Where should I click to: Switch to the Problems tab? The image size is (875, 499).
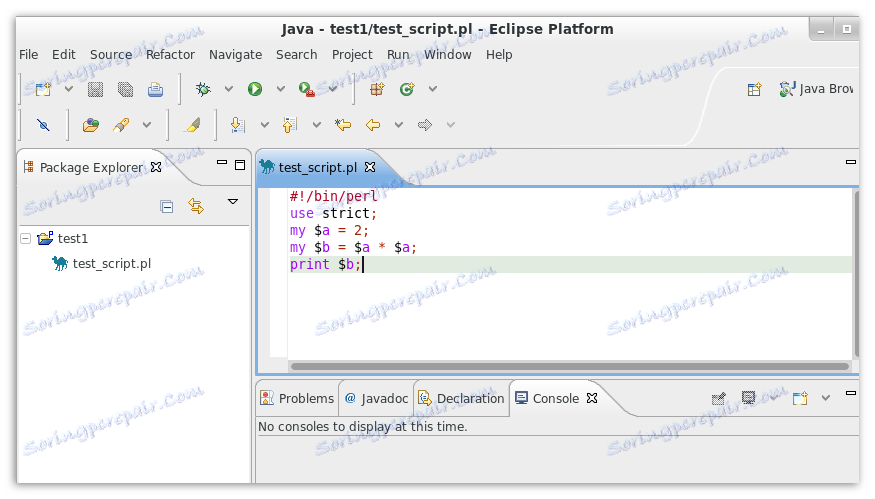pyautogui.click(x=297, y=399)
